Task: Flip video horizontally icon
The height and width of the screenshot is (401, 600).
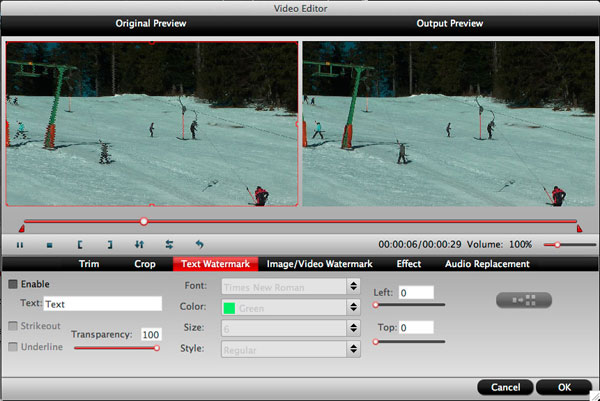Action: click(x=169, y=244)
